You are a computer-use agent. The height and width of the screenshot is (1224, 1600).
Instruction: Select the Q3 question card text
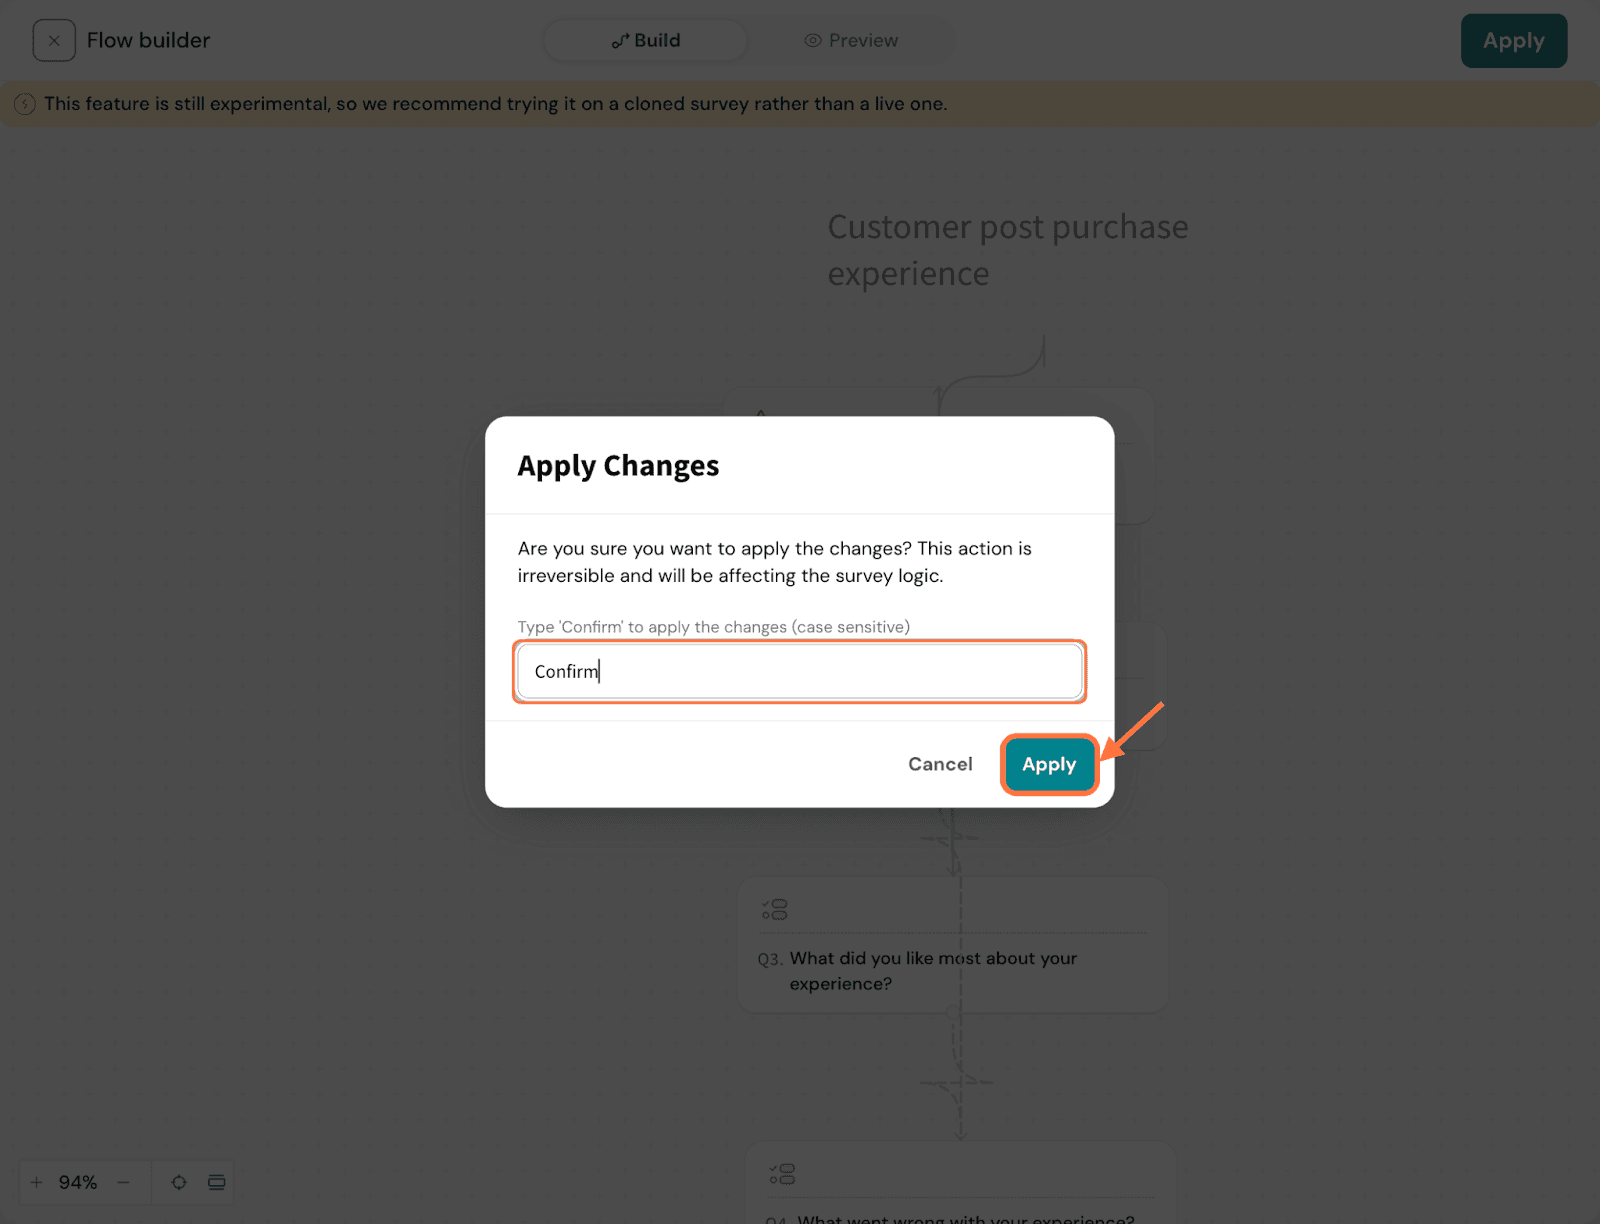coord(933,971)
